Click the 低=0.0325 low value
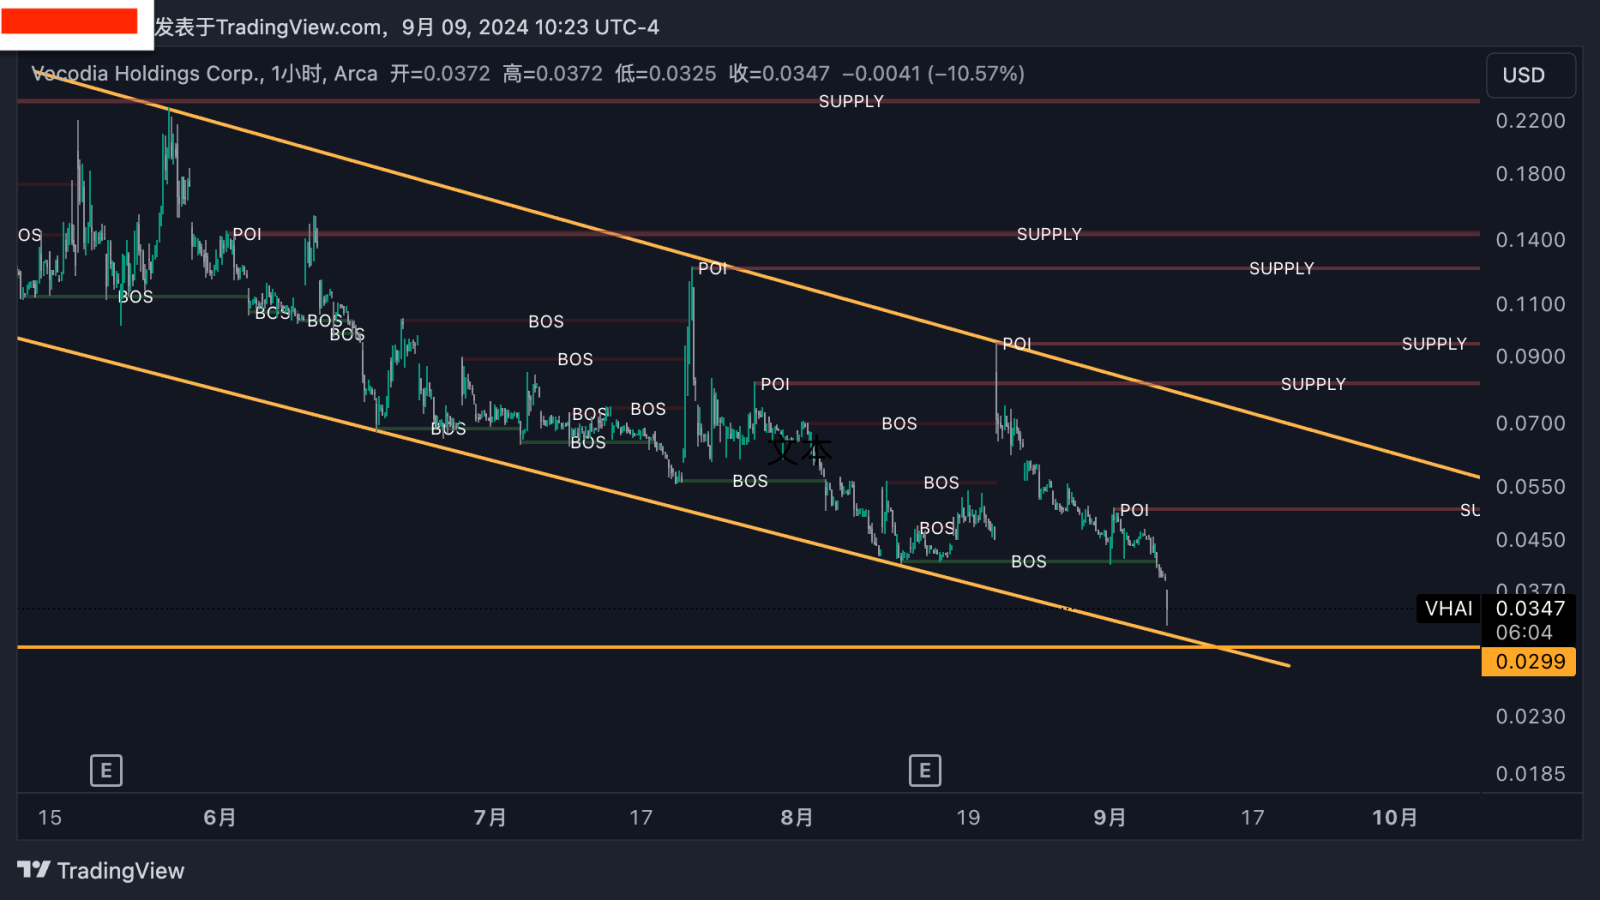Screen dimensions: 1600x900 coord(665,73)
